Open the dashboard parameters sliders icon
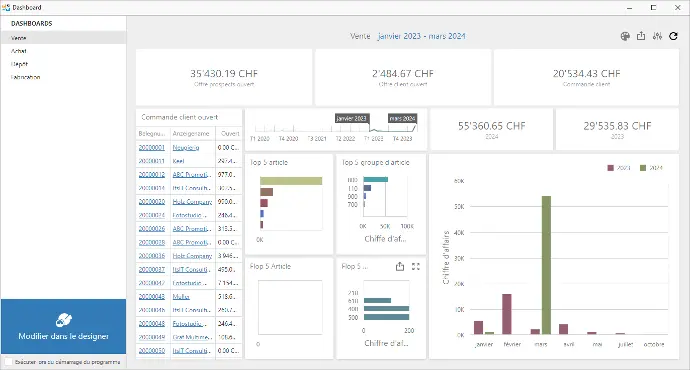 657,36
